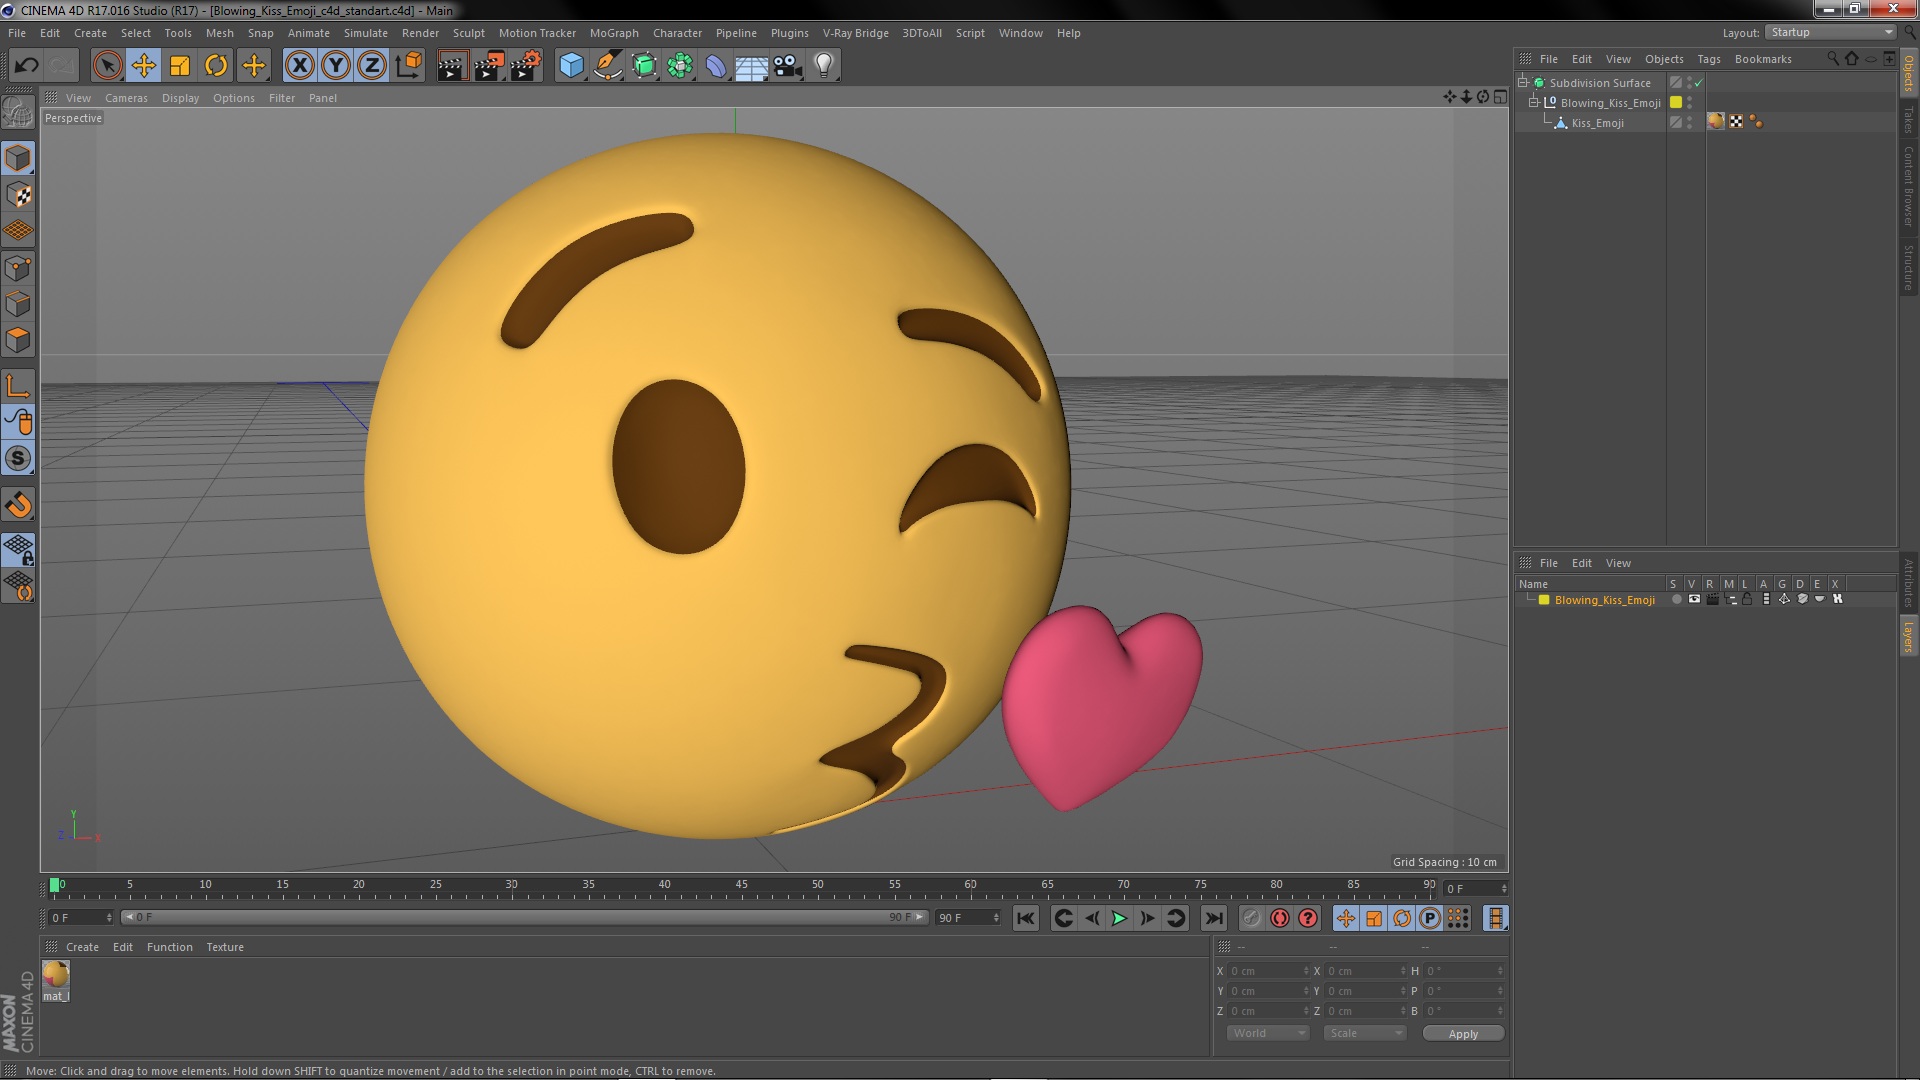This screenshot has height=1080, width=1920.
Task: Add a Cube primitive object
Action: click(x=571, y=66)
